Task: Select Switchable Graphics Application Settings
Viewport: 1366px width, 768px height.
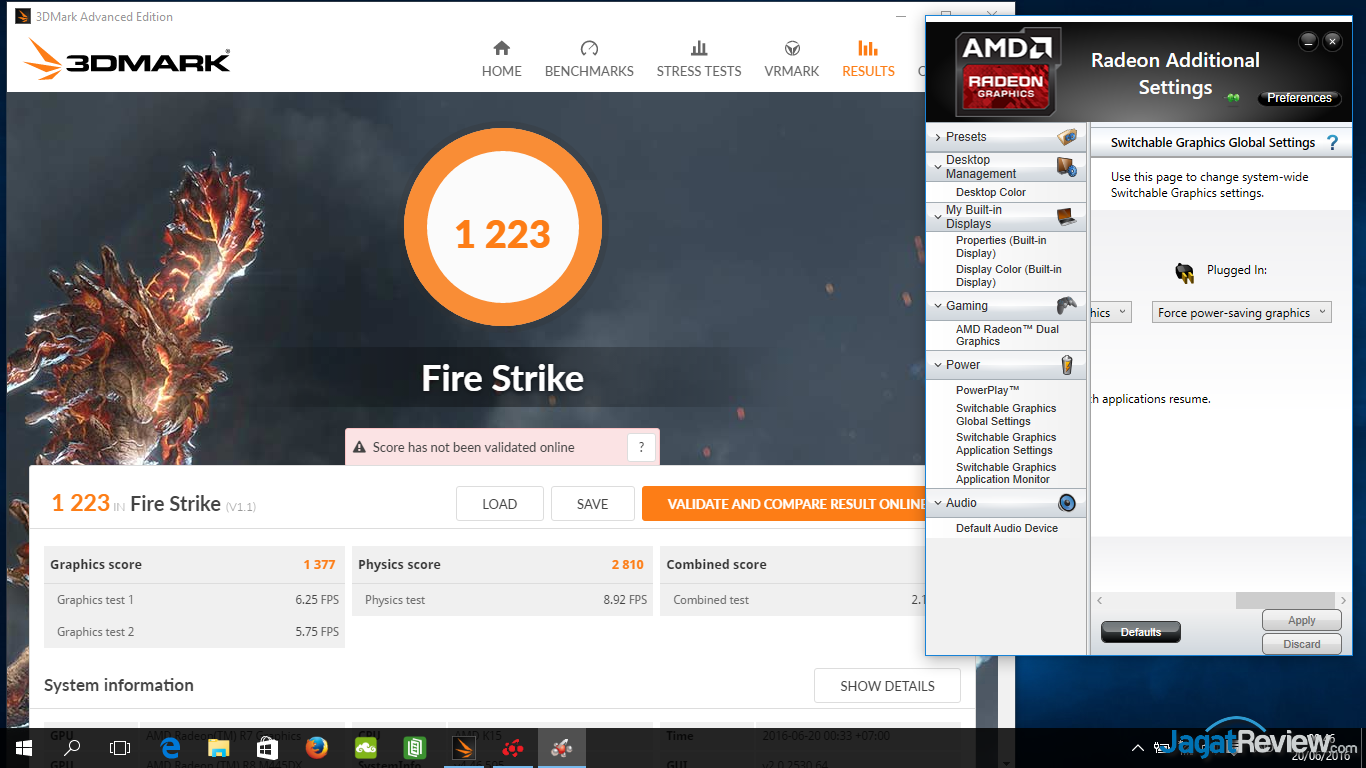Action: (x=1005, y=444)
